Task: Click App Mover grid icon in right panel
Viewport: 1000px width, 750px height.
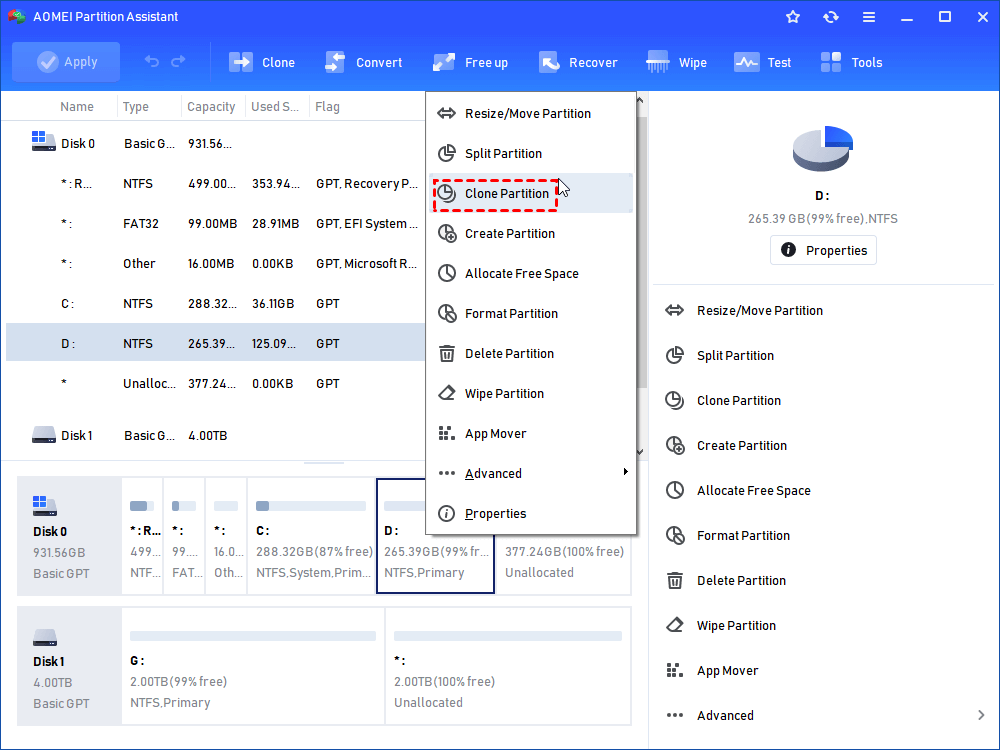Action: pos(674,670)
